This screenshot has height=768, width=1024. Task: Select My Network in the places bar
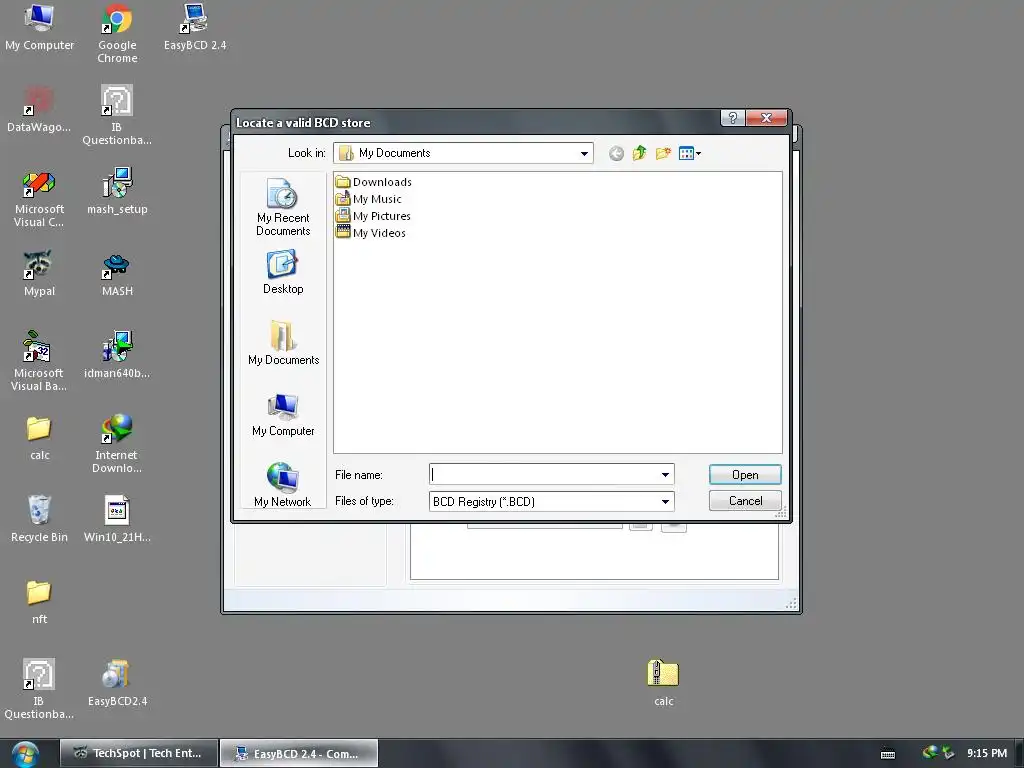coord(283,485)
